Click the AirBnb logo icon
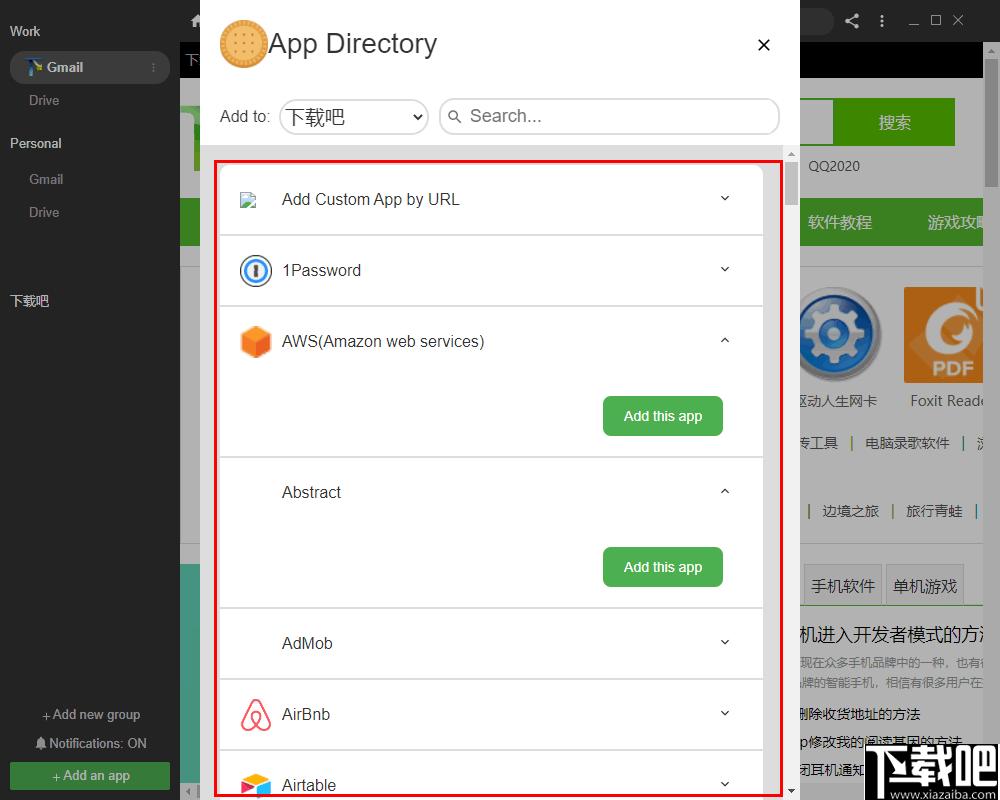 click(256, 715)
